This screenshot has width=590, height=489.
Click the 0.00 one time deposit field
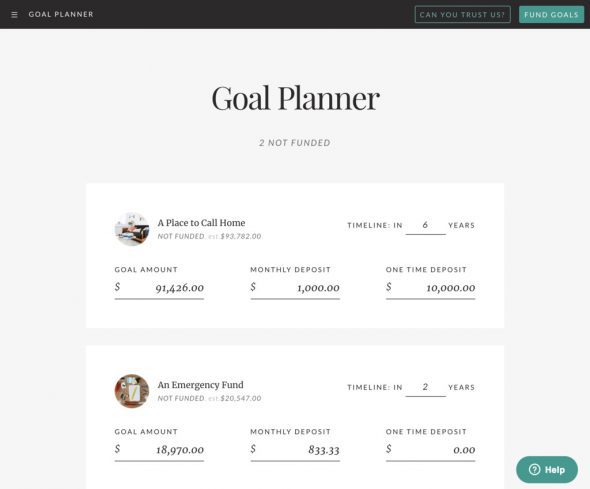click(430, 450)
